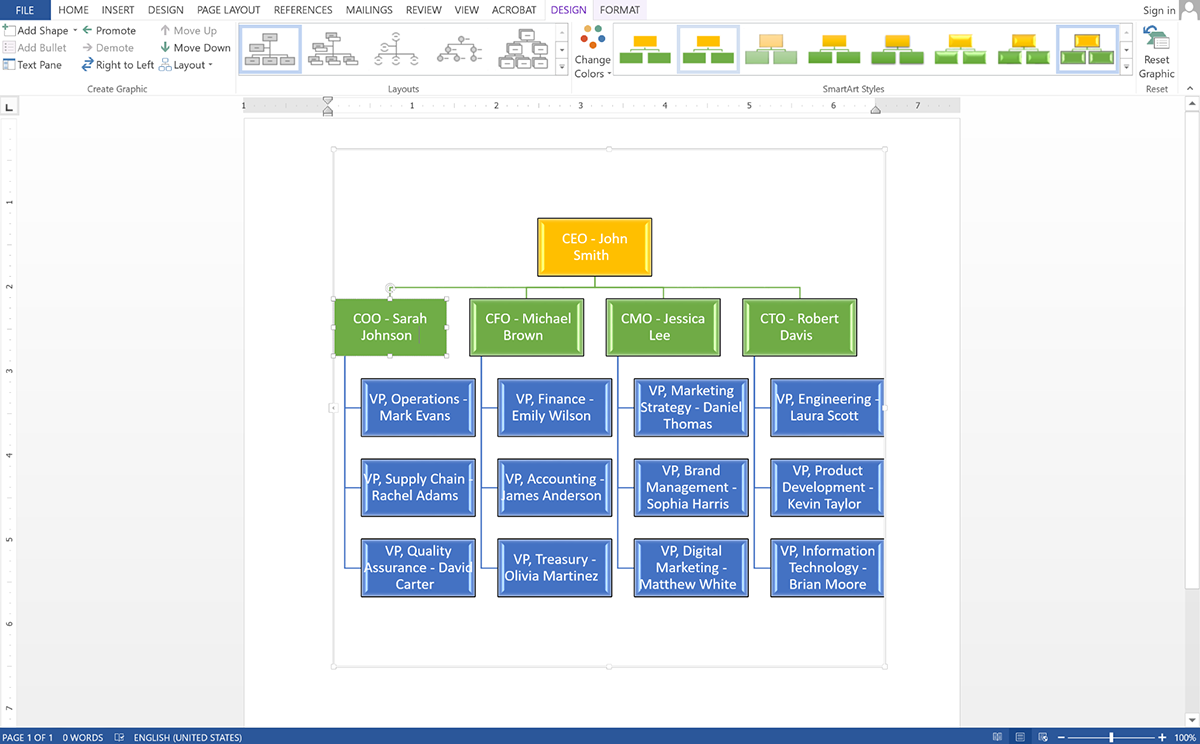Promote the selected shape
Image resolution: width=1200 pixels, height=744 pixels.
[109, 31]
